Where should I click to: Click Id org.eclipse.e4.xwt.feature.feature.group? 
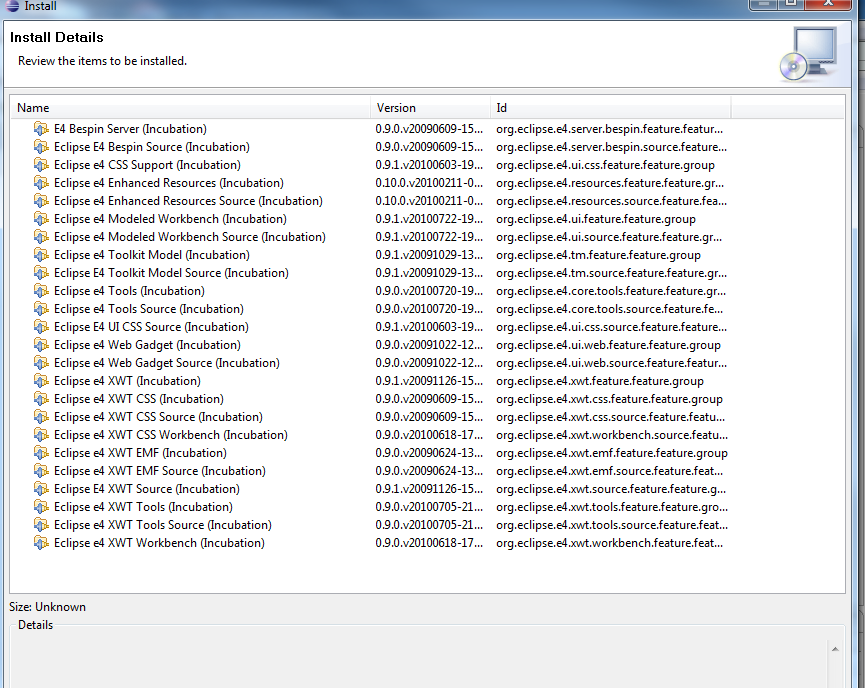point(600,381)
